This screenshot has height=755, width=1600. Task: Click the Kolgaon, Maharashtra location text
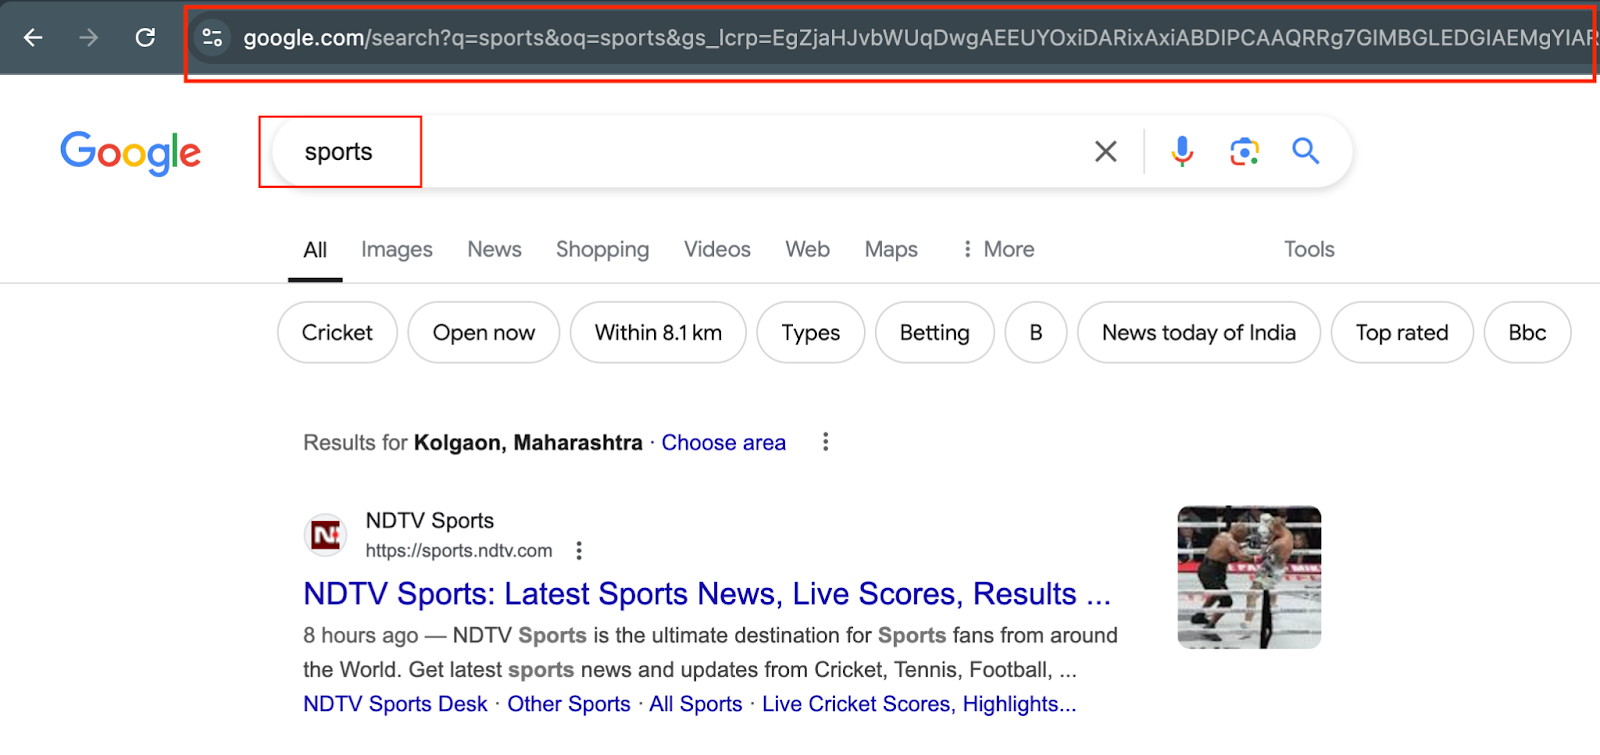(x=528, y=443)
